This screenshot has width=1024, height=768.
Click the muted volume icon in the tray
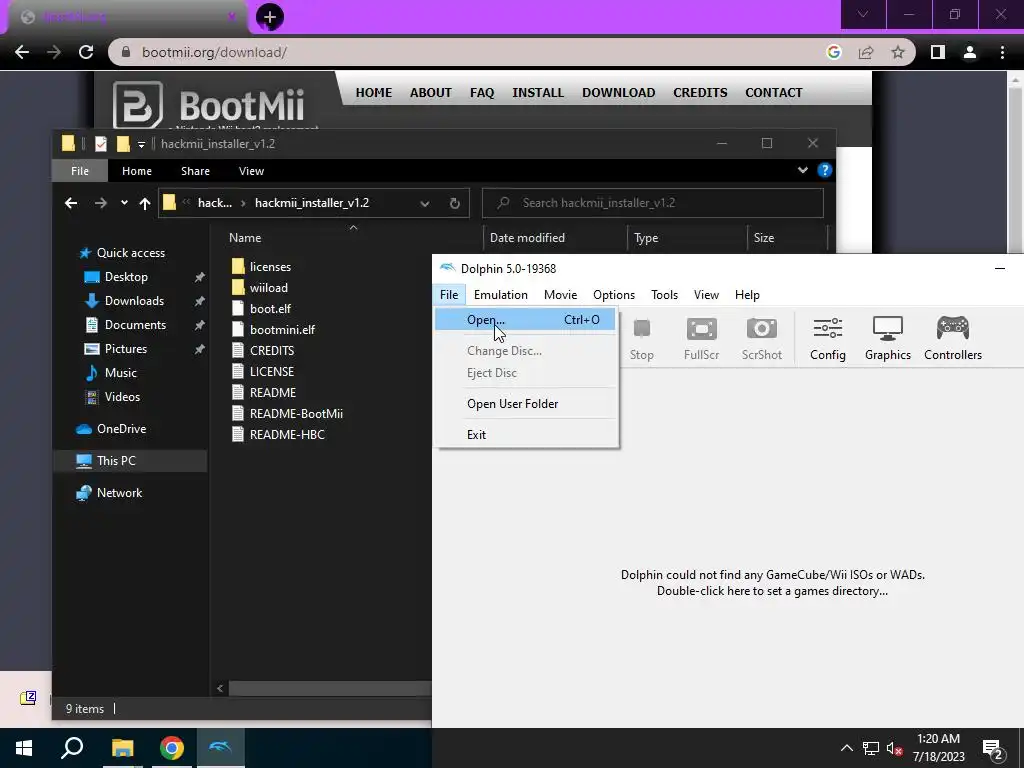coord(894,748)
